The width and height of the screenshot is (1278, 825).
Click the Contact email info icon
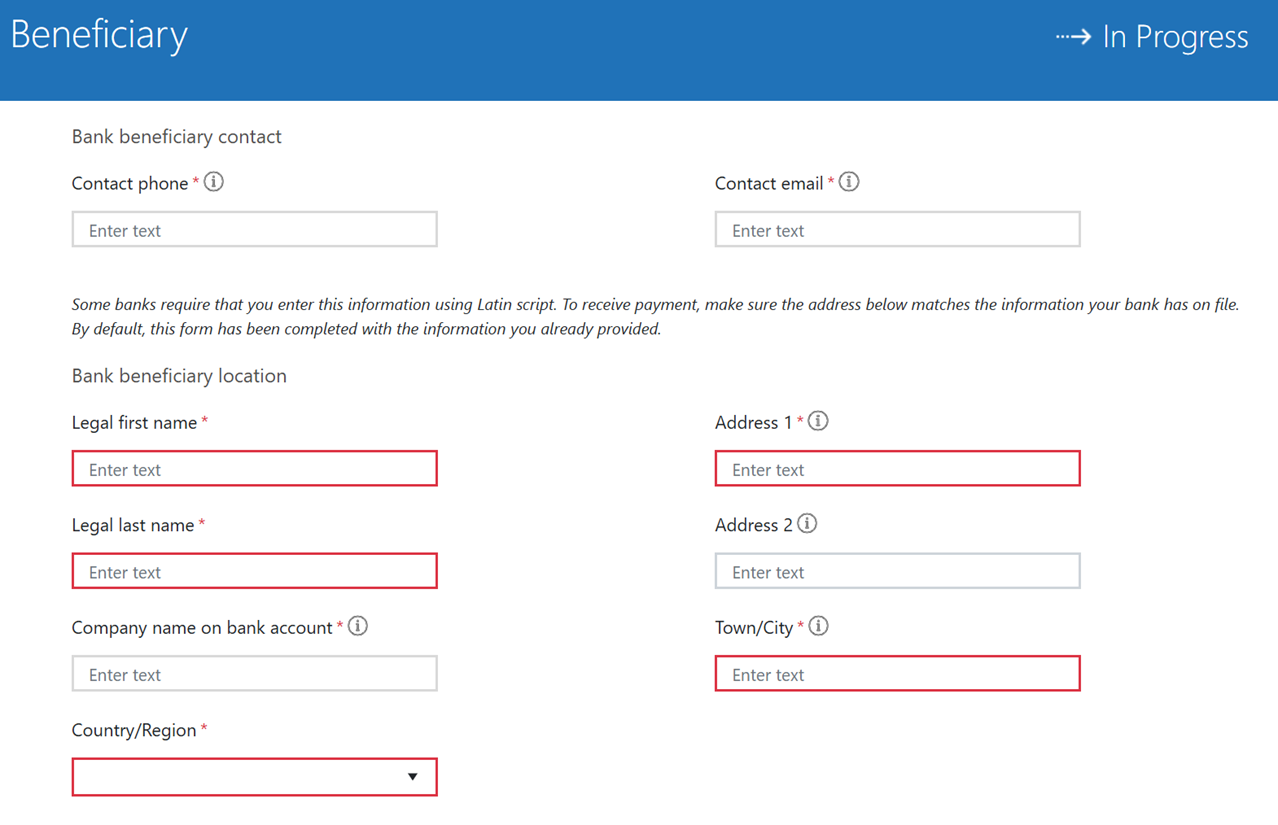tap(849, 182)
